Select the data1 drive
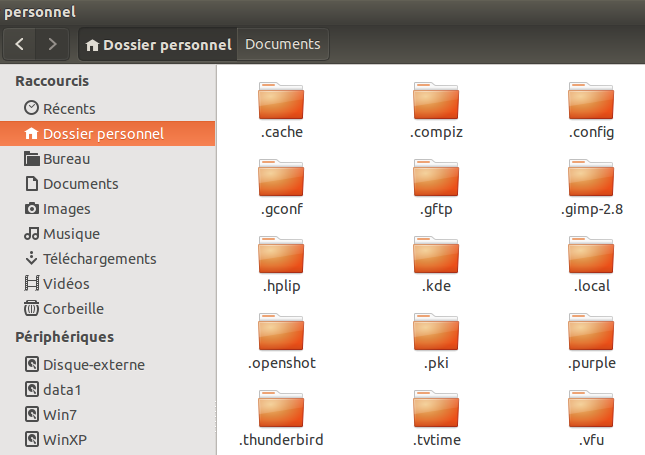Viewport: 645px width, 455px height. point(62,389)
